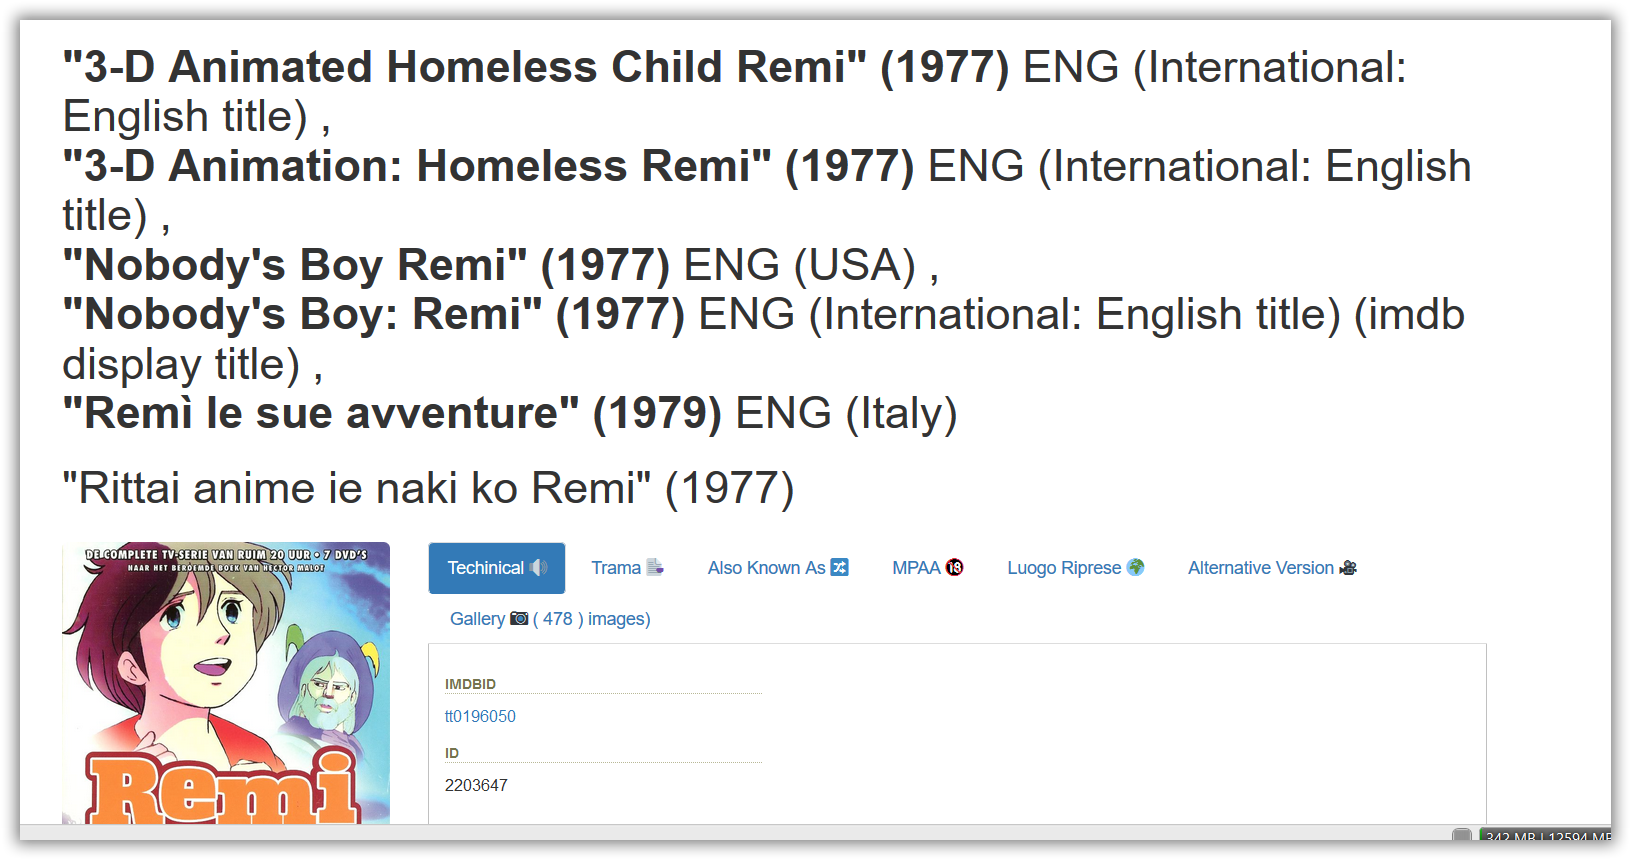This screenshot has width=1631, height=860.
Task: Click the shuffle icon beside Also Known As
Action: pos(839,567)
